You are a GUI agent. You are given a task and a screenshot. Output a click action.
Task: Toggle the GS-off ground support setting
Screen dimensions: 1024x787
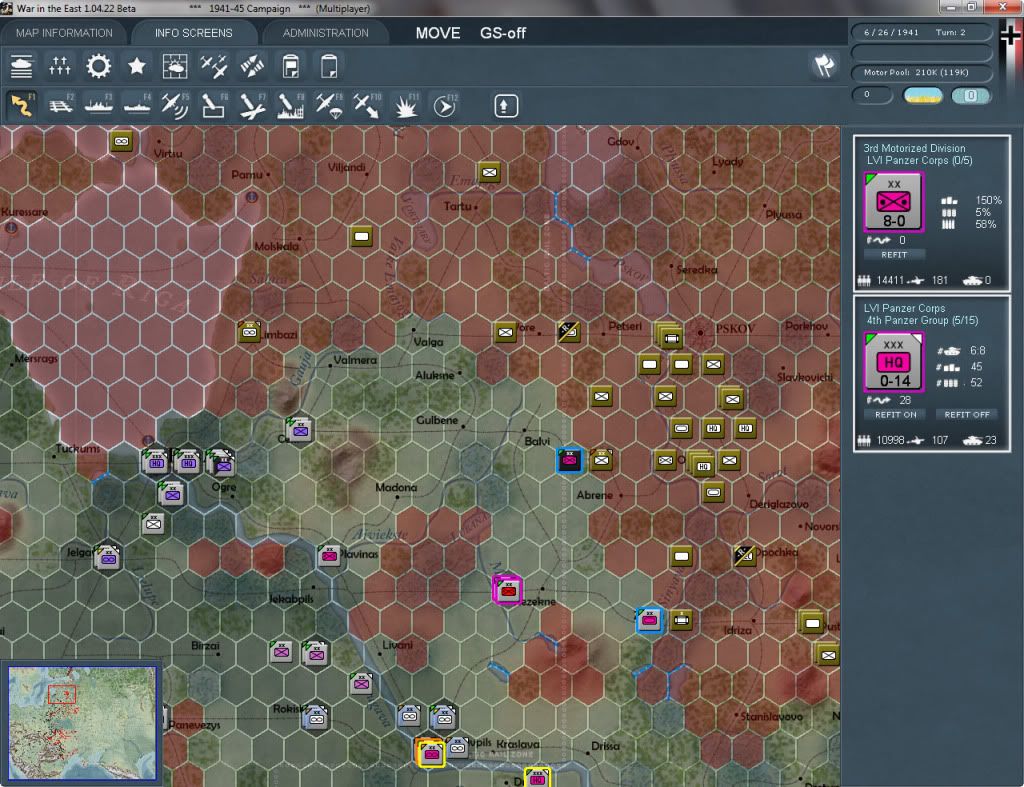point(503,33)
